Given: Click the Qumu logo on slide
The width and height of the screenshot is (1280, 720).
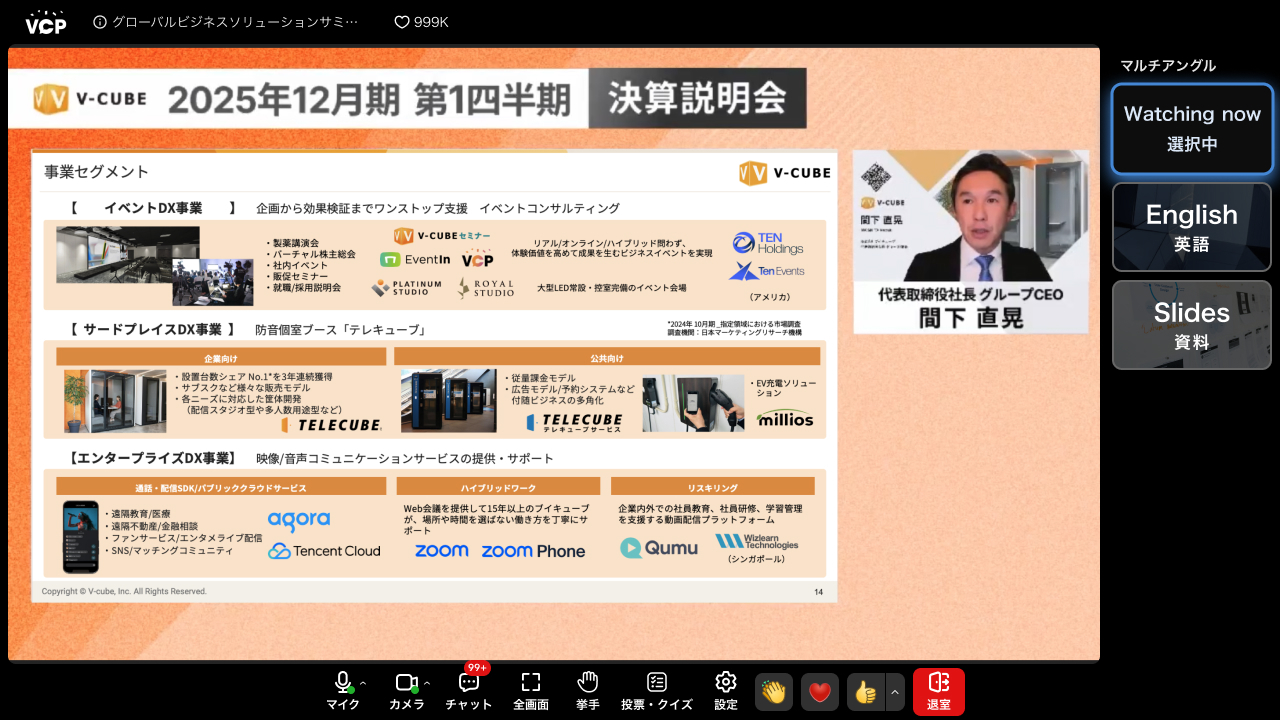Looking at the screenshot, I should pos(659,548).
